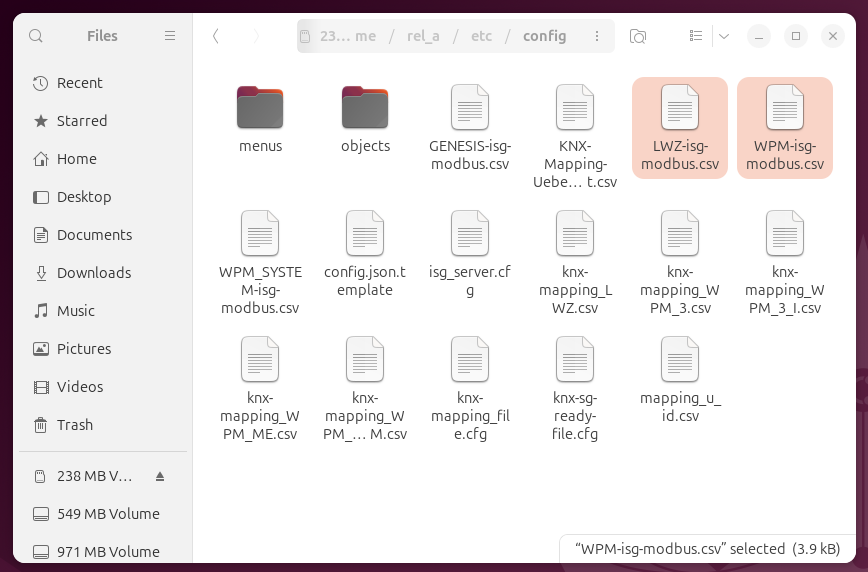This screenshot has width=868, height=572.
Task: Go to the etc path segment
Action: (481, 36)
